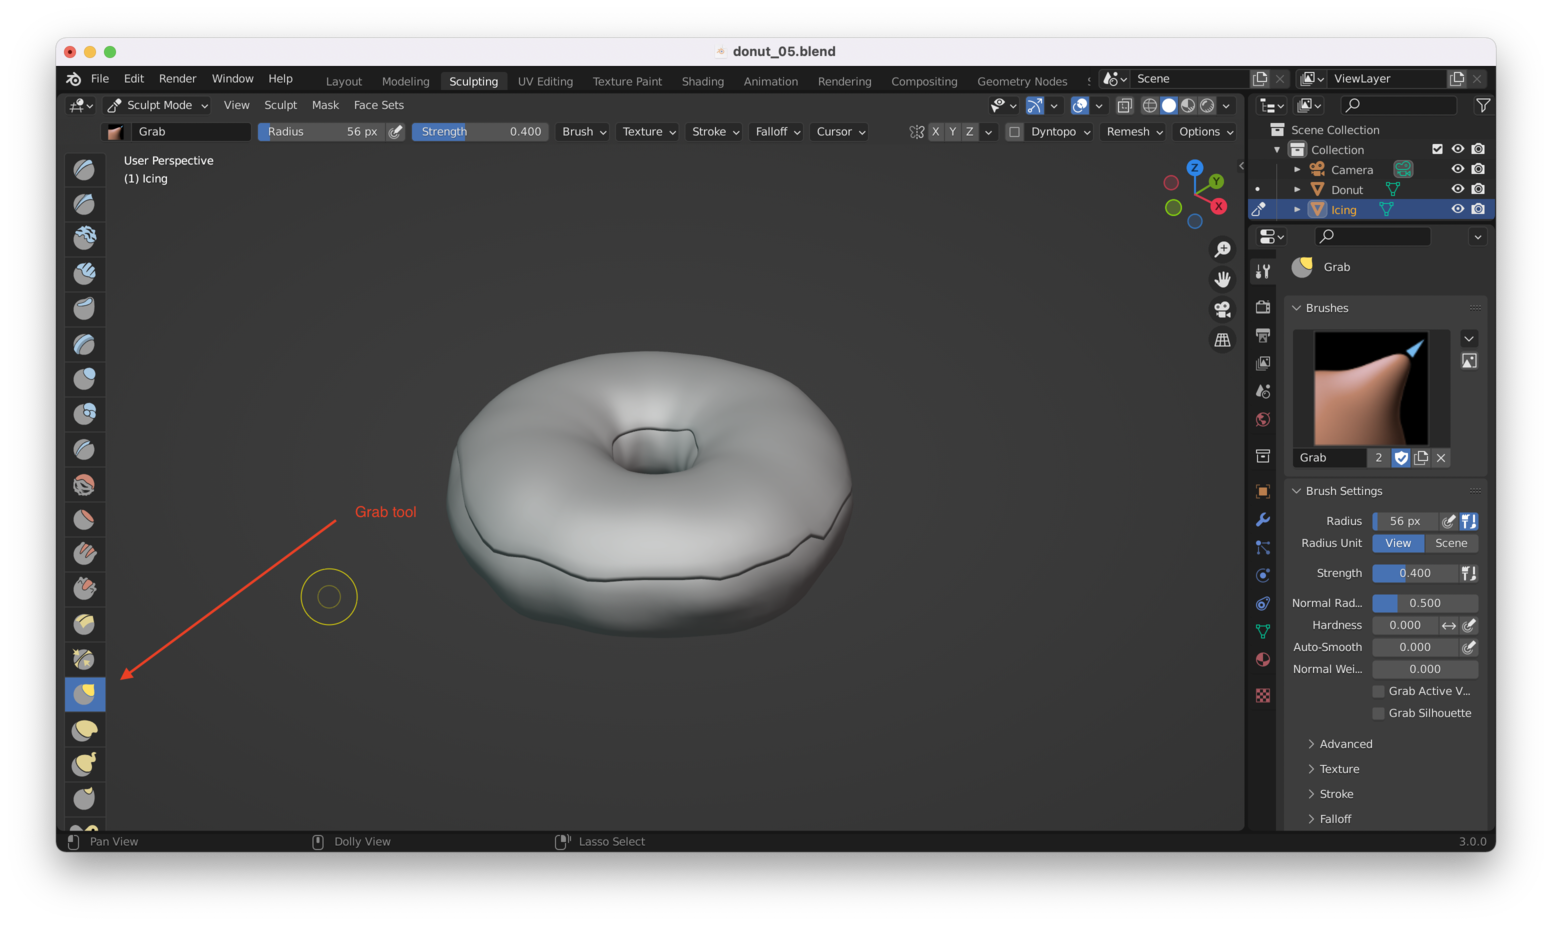Click the Grab brush preview thumbnail

pos(1370,388)
